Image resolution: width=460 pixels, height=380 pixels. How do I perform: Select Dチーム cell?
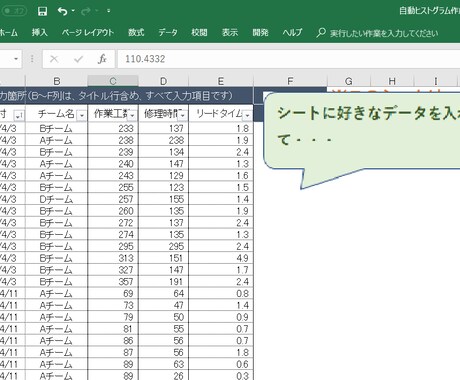57,199
